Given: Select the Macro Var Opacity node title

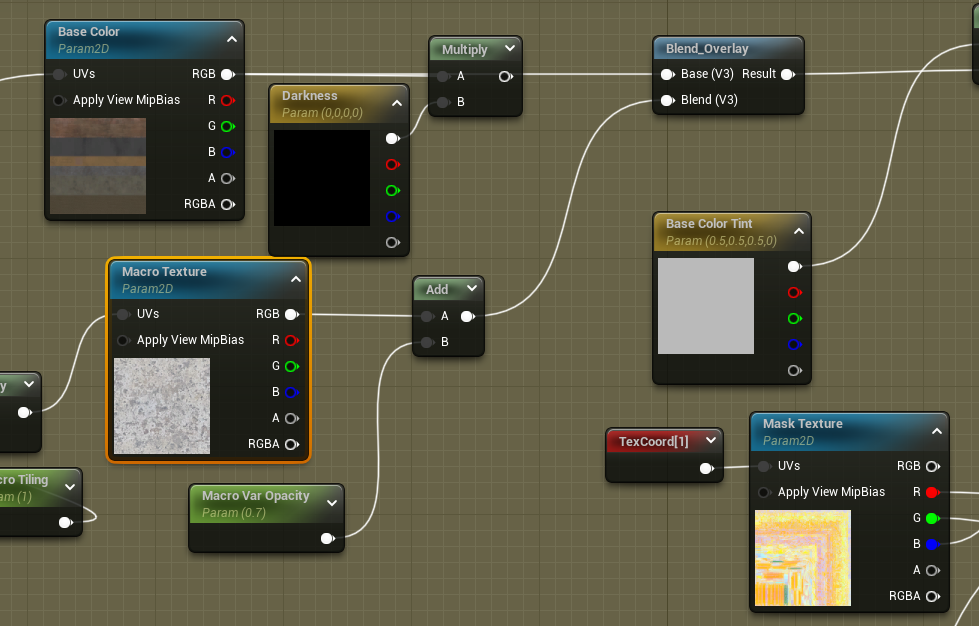Looking at the screenshot, I should [255, 496].
